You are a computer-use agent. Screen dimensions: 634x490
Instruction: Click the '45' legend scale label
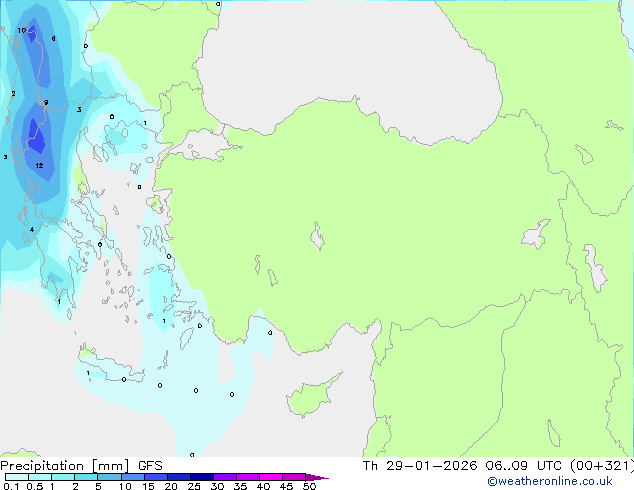[286, 486]
